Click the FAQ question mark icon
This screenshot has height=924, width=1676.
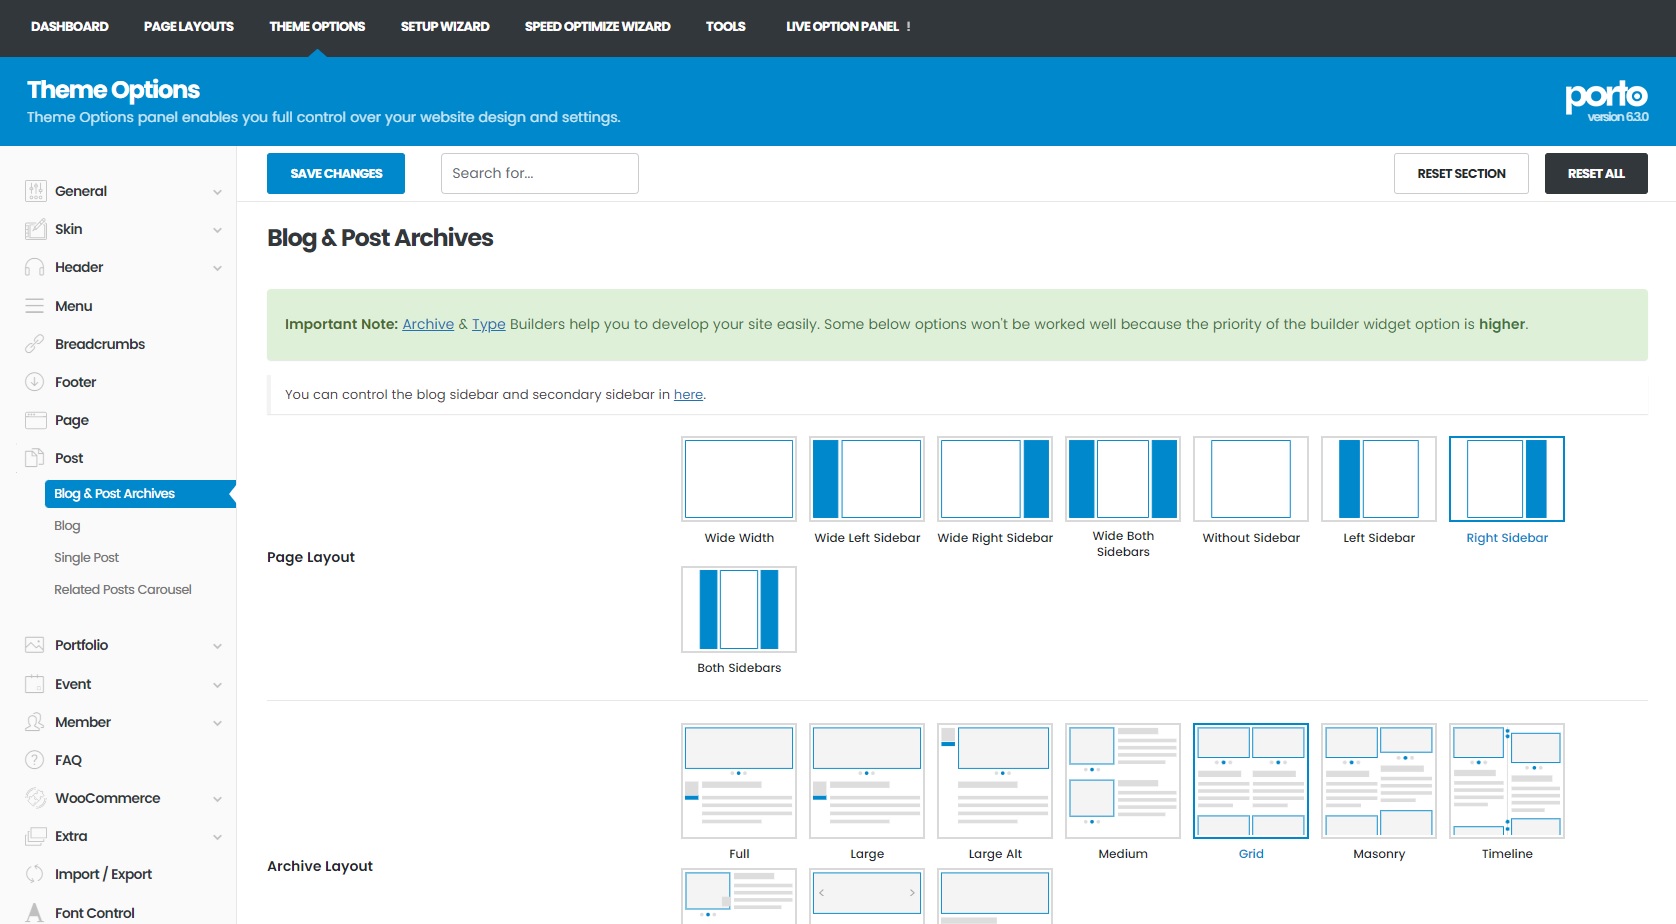pyautogui.click(x=35, y=760)
